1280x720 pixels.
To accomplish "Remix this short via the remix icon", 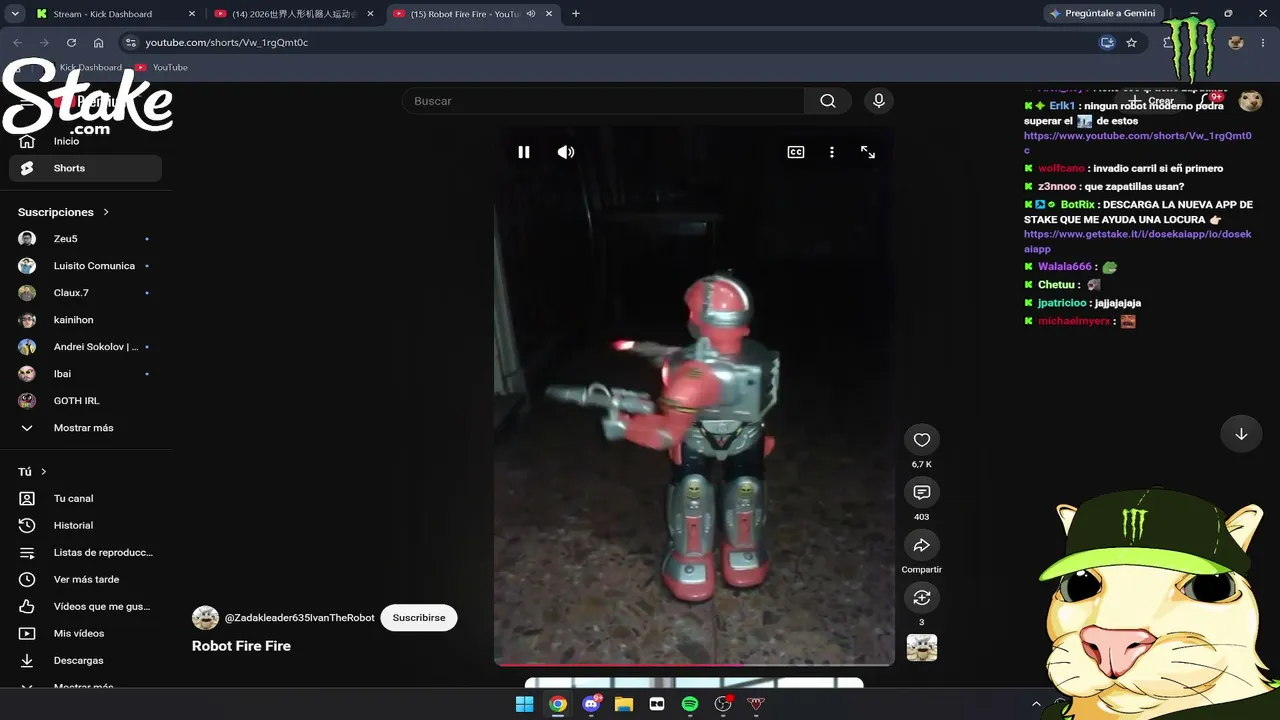I will pos(922,597).
